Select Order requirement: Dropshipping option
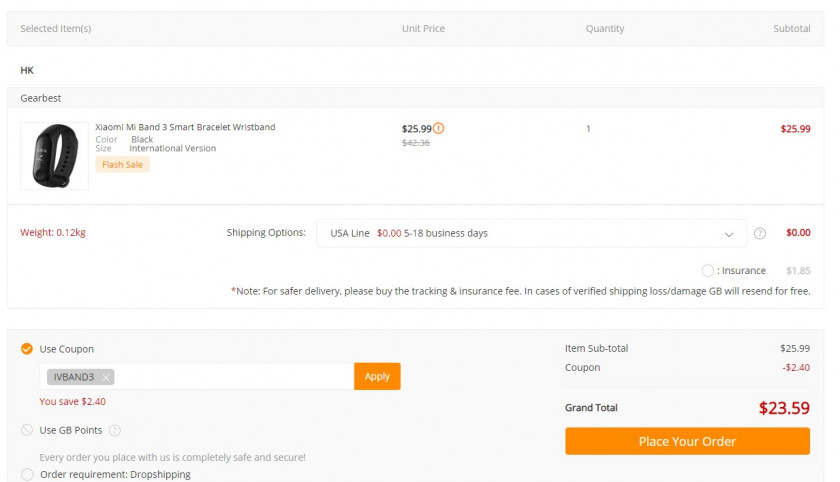Screen dimensions: 840x482 27,474
